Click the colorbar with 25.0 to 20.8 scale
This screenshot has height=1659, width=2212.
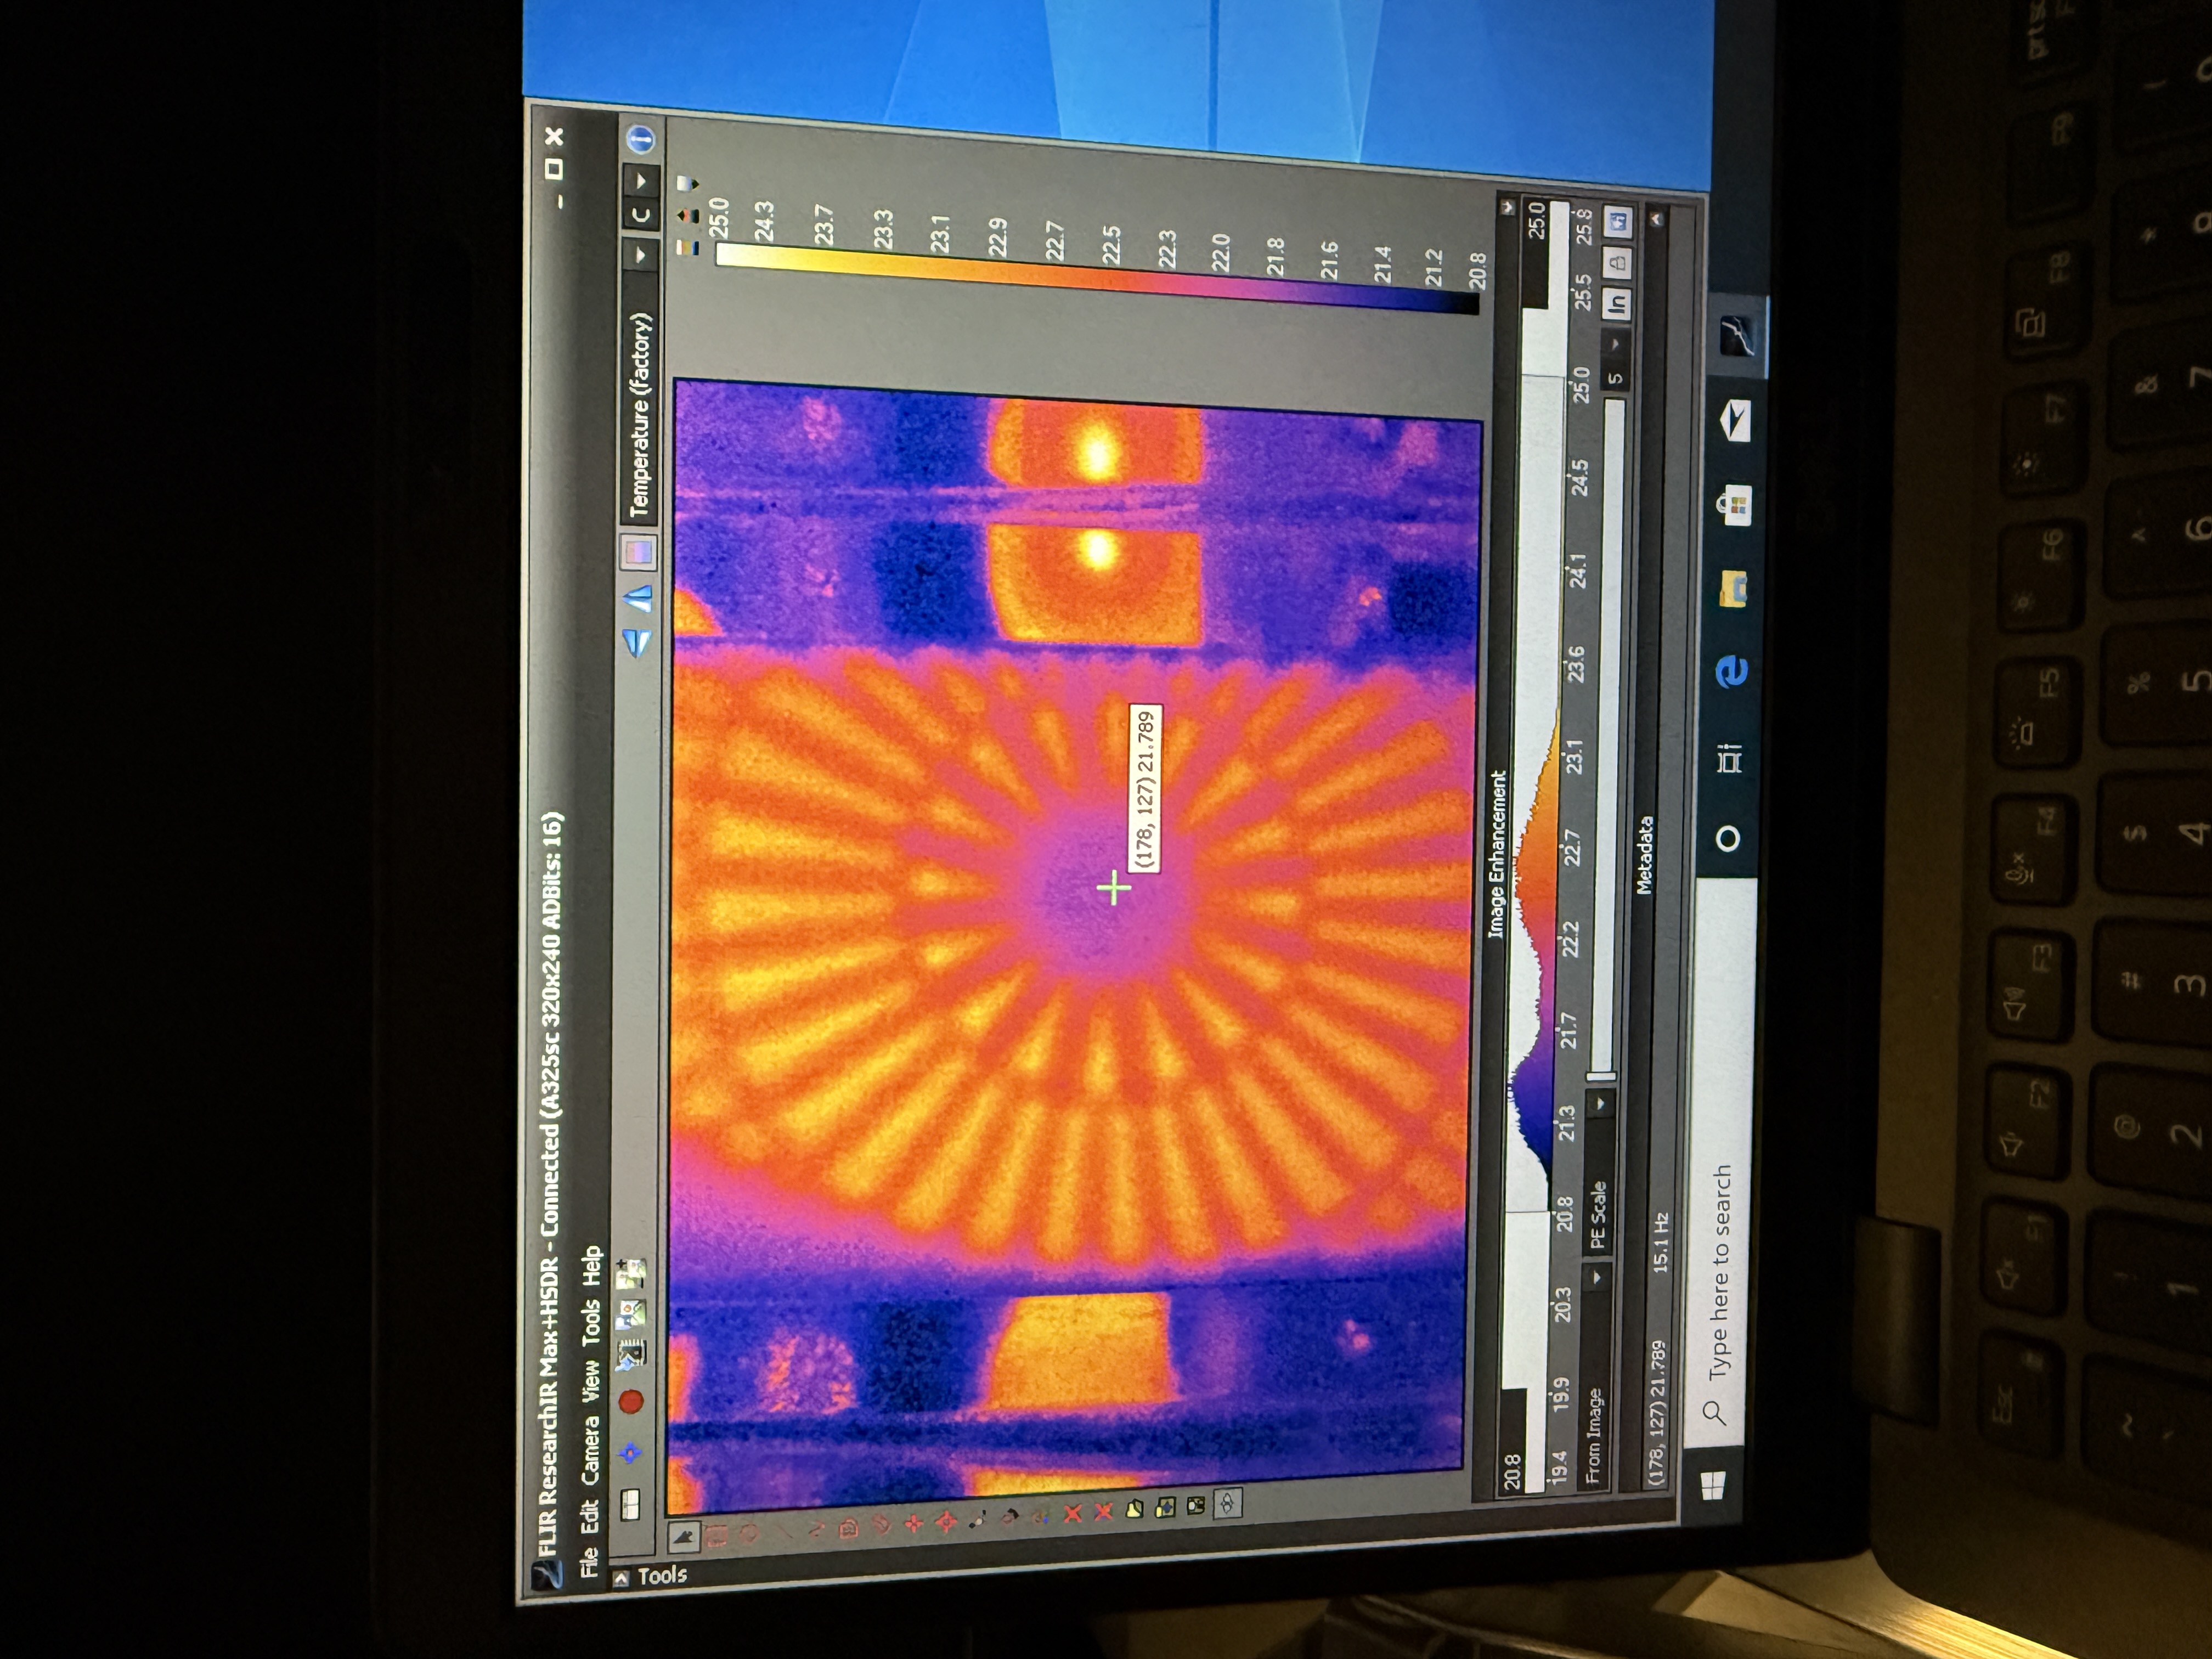tap(1097, 278)
